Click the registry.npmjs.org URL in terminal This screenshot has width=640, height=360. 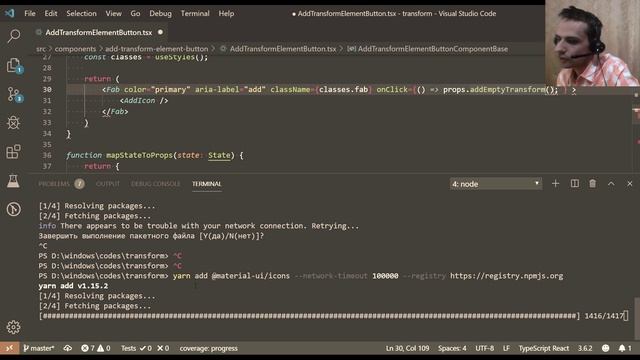[x=507, y=276]
